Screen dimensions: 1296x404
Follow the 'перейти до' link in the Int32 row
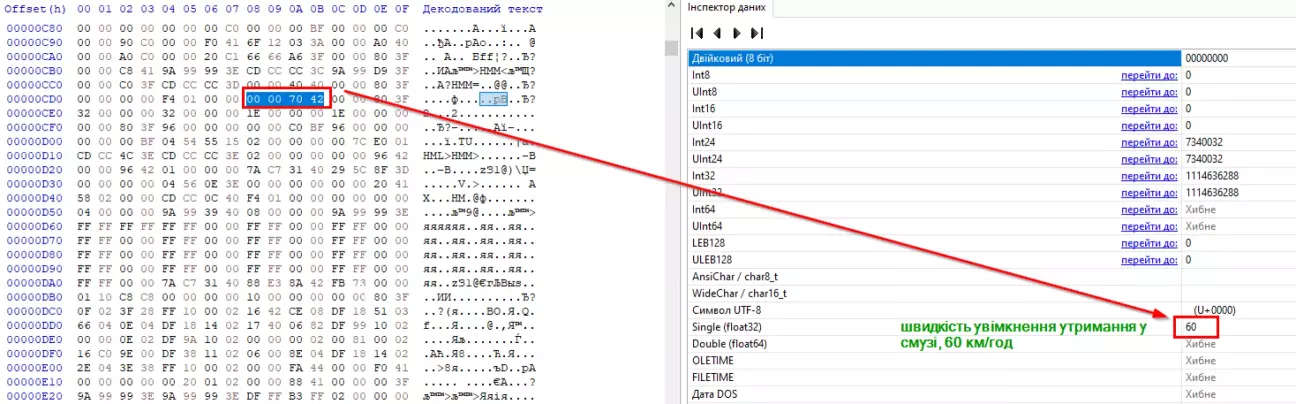1147,176
